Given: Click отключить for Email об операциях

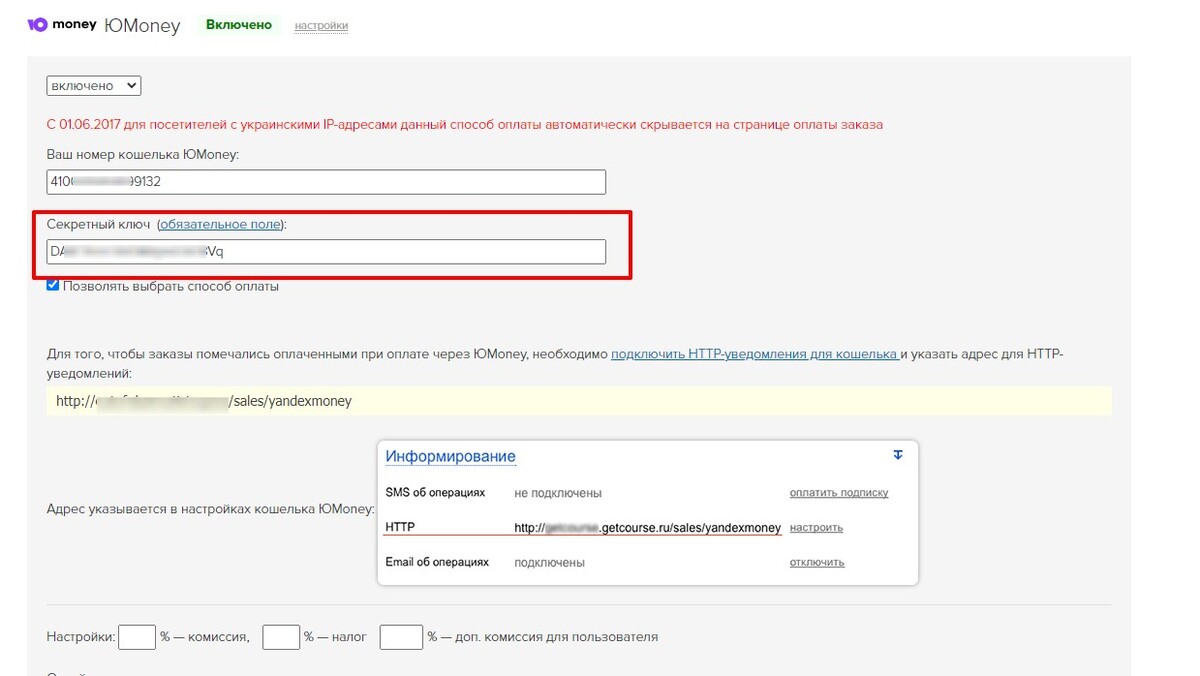Looking at the screenshot, I should [x=817, y=563].
